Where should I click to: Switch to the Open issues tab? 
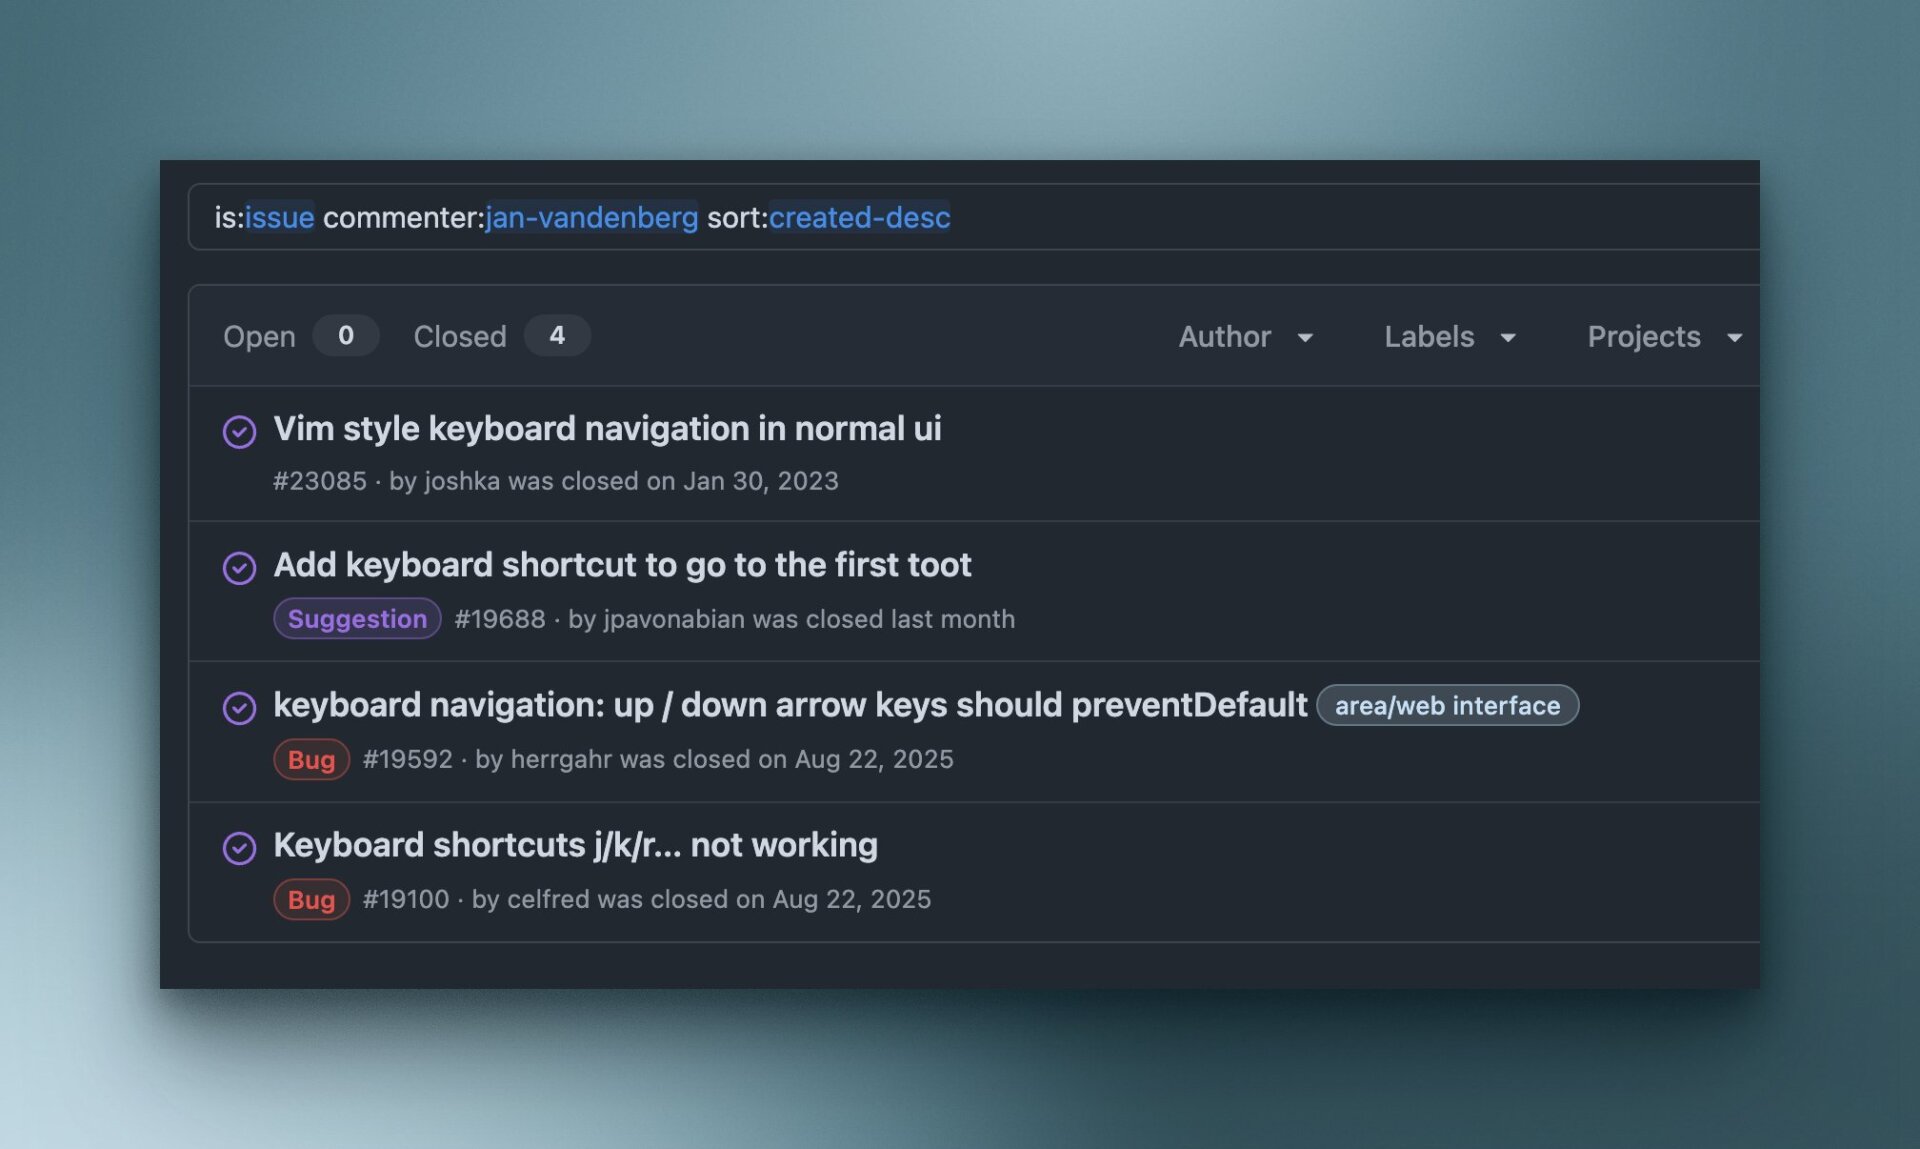pos(259,336)
